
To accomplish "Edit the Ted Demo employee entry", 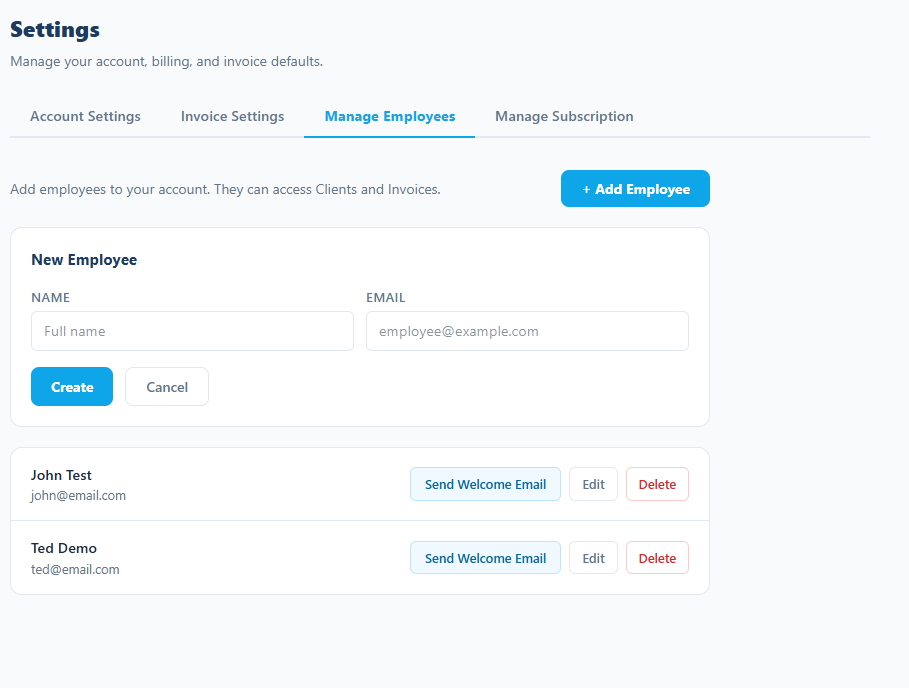I will pos(593,558).
